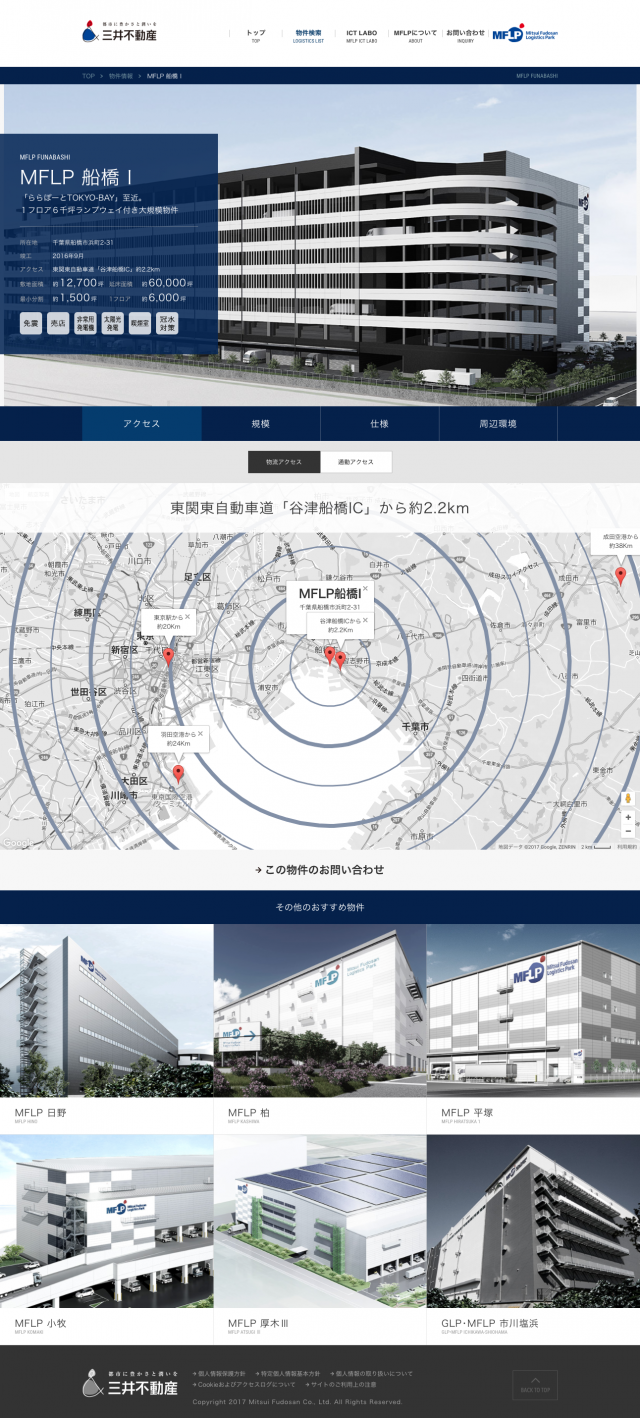Viewport: 640px width, 1418px height.
Task: Open the 周辺環境 tab
Action: 497,424
